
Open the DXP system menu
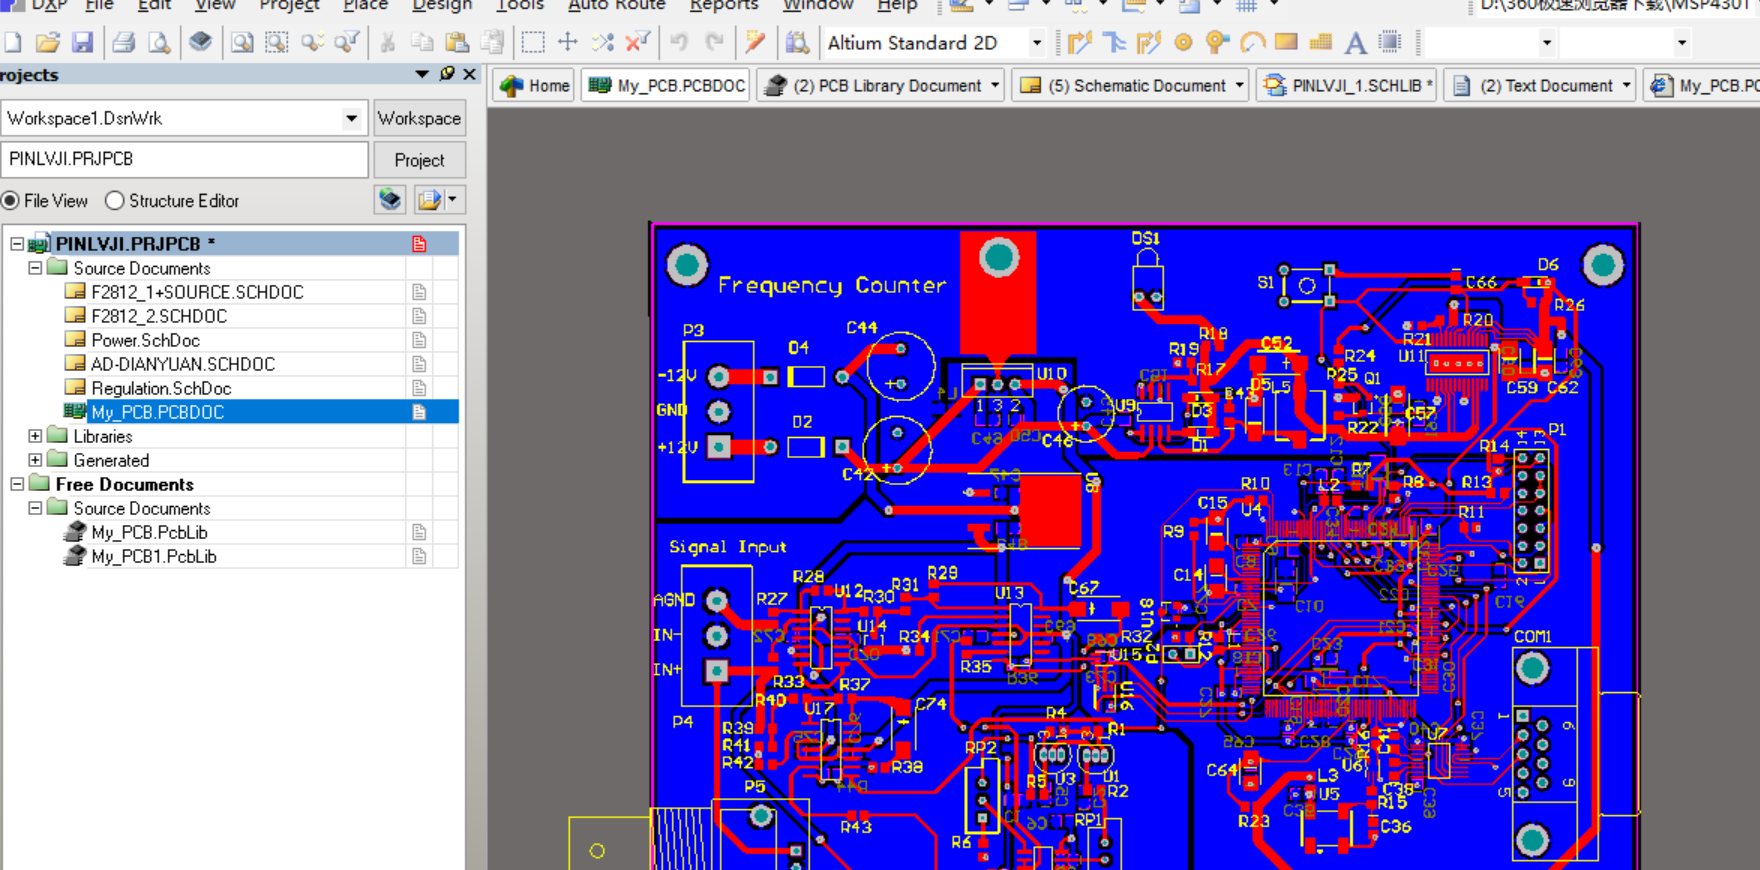pos(48,5)
